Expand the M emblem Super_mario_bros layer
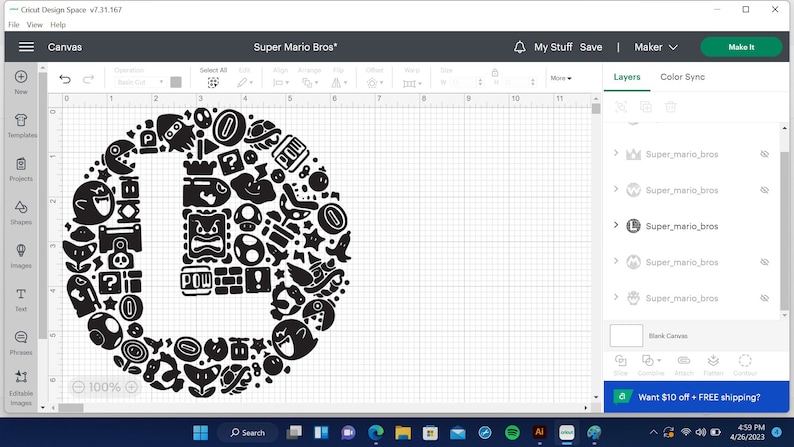 616,261
